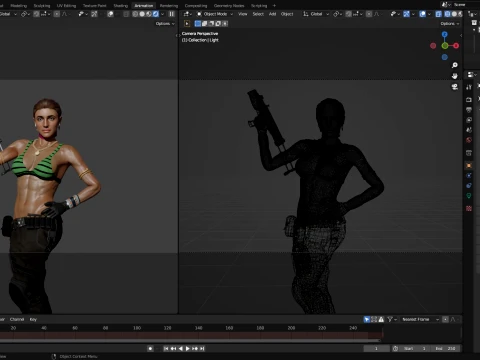Open the red checker Texture properties tab

(469, 208)
